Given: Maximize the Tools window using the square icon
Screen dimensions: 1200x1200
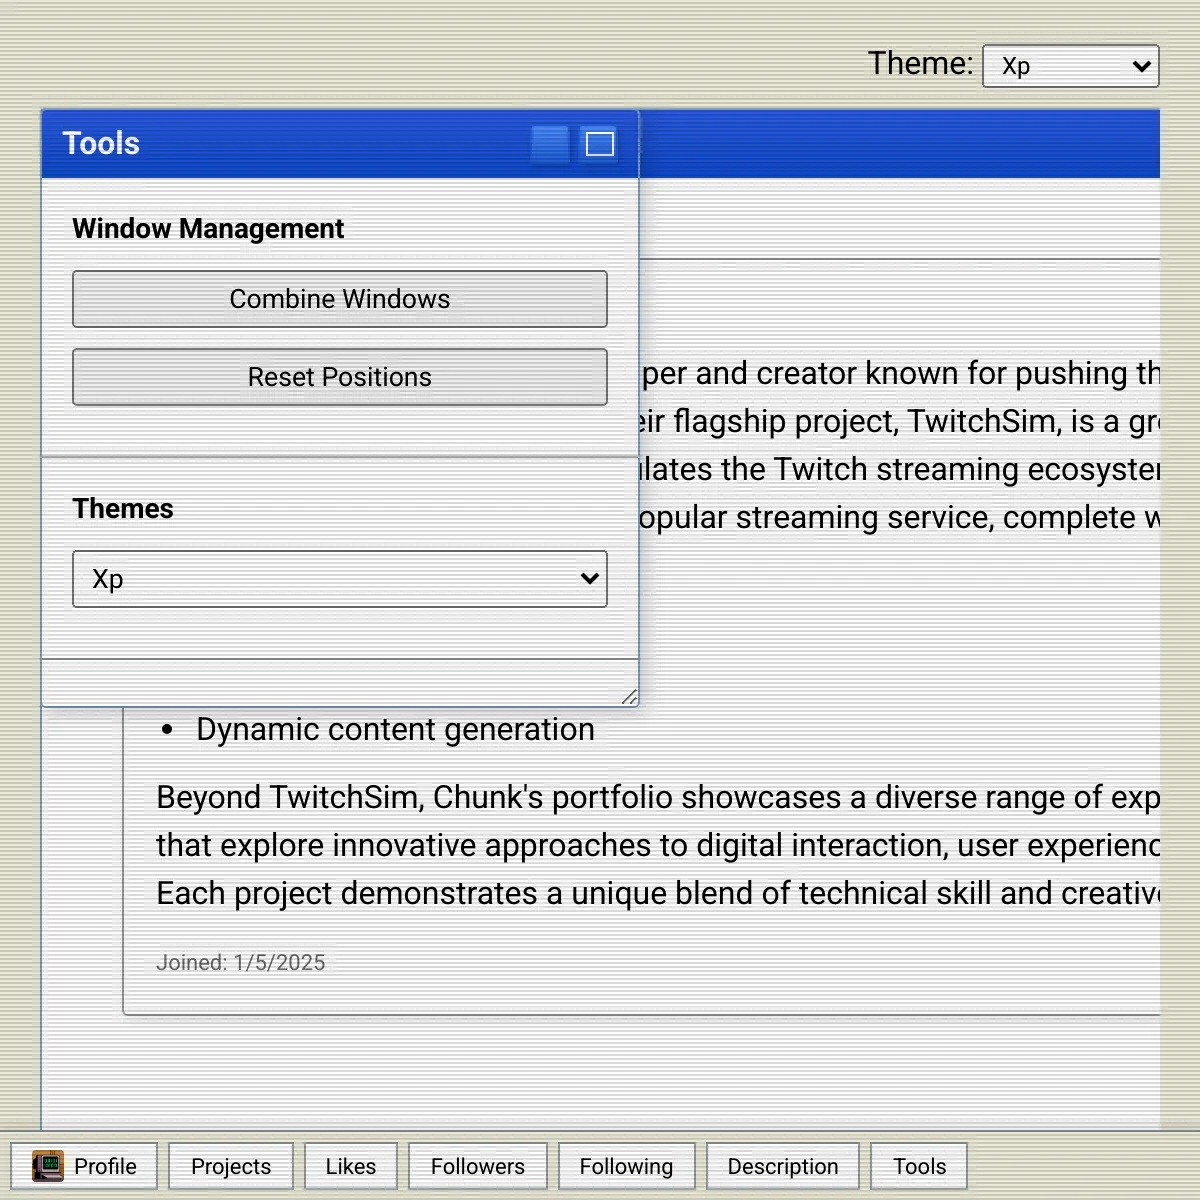Looking at the screenshot, I should tap(600, 144).
